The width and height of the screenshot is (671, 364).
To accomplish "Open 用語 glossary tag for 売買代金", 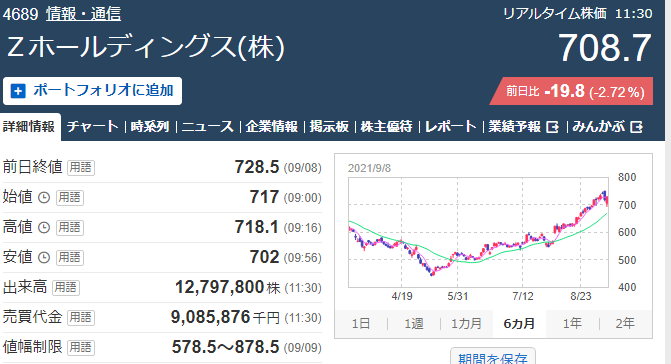I will pyautogui.click(x=81, y=317).
